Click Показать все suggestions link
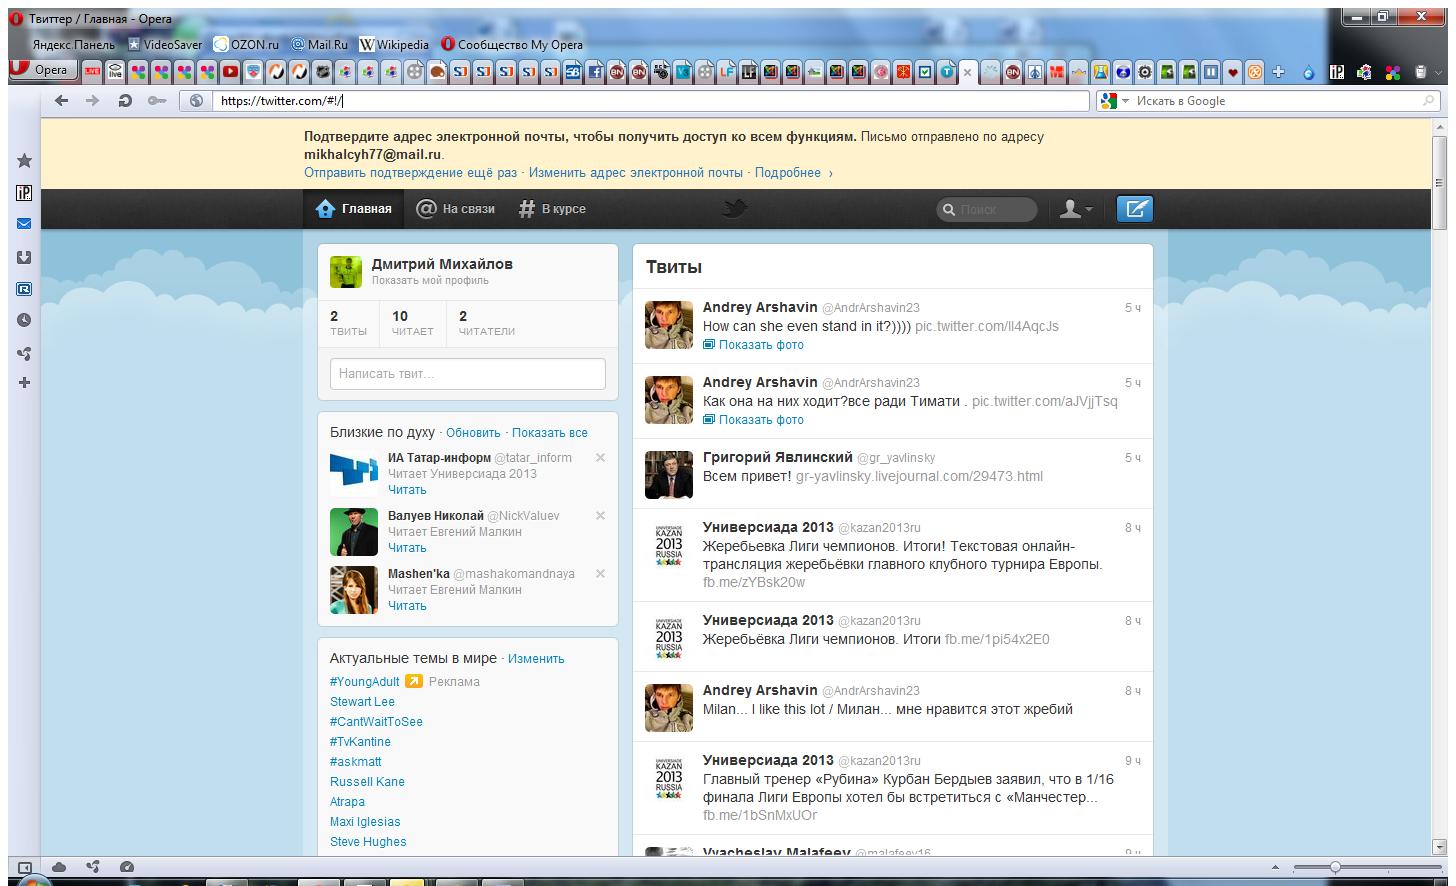Screen dimensions: 1456x886 pos(550,433)
